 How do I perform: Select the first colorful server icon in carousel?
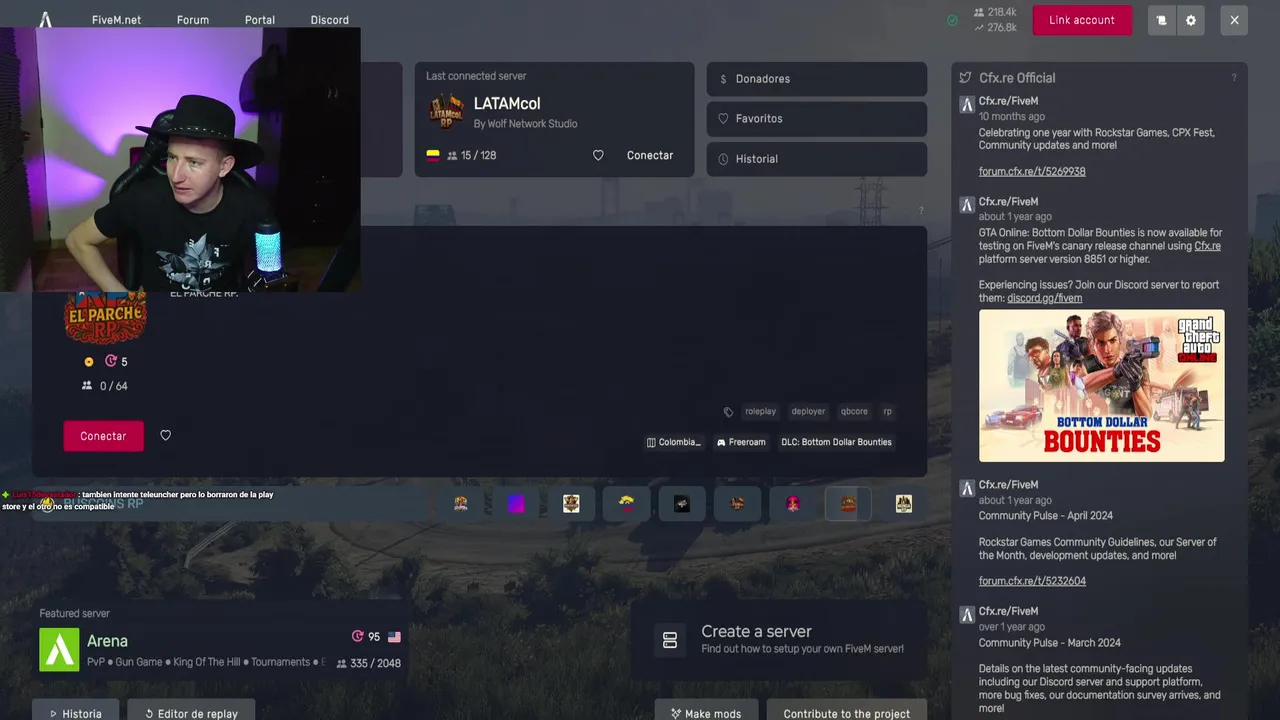[x=461, y=504]
